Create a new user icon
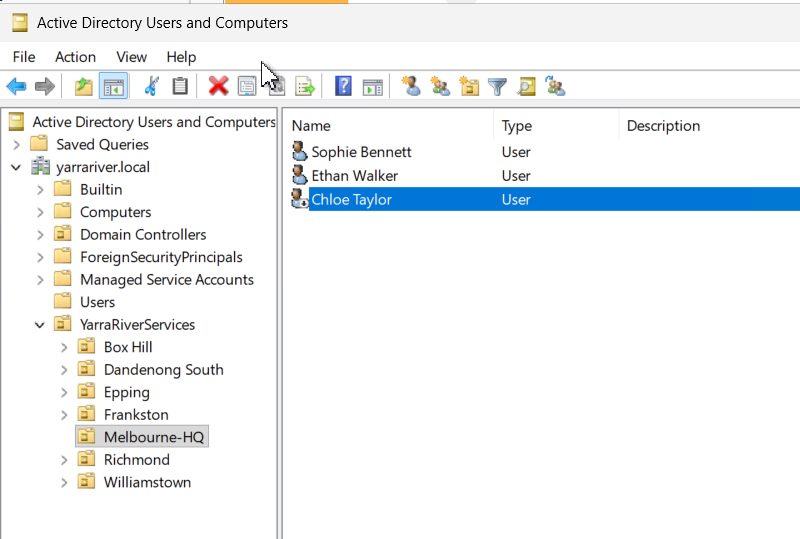 [x=411, y=86]
